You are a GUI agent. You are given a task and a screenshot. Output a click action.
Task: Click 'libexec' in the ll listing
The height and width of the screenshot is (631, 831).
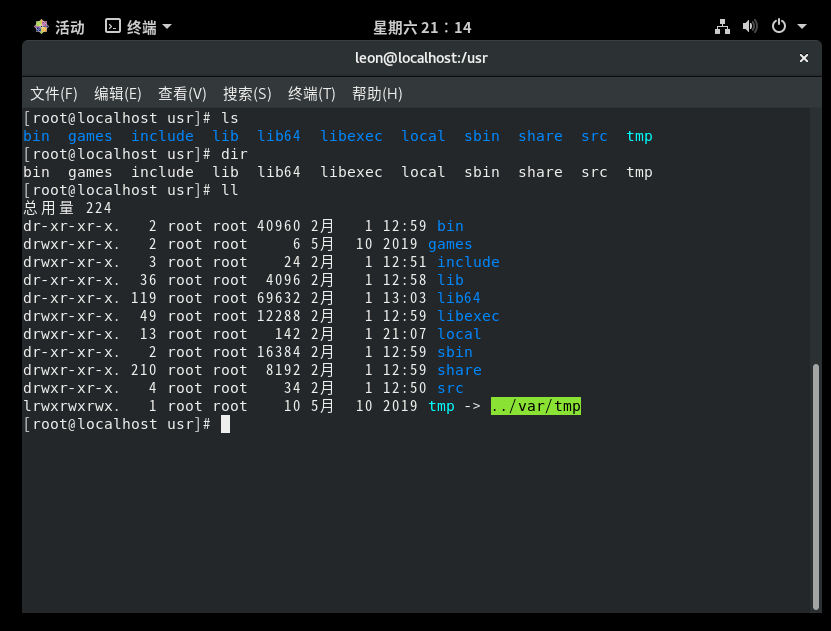pos(468,316)
